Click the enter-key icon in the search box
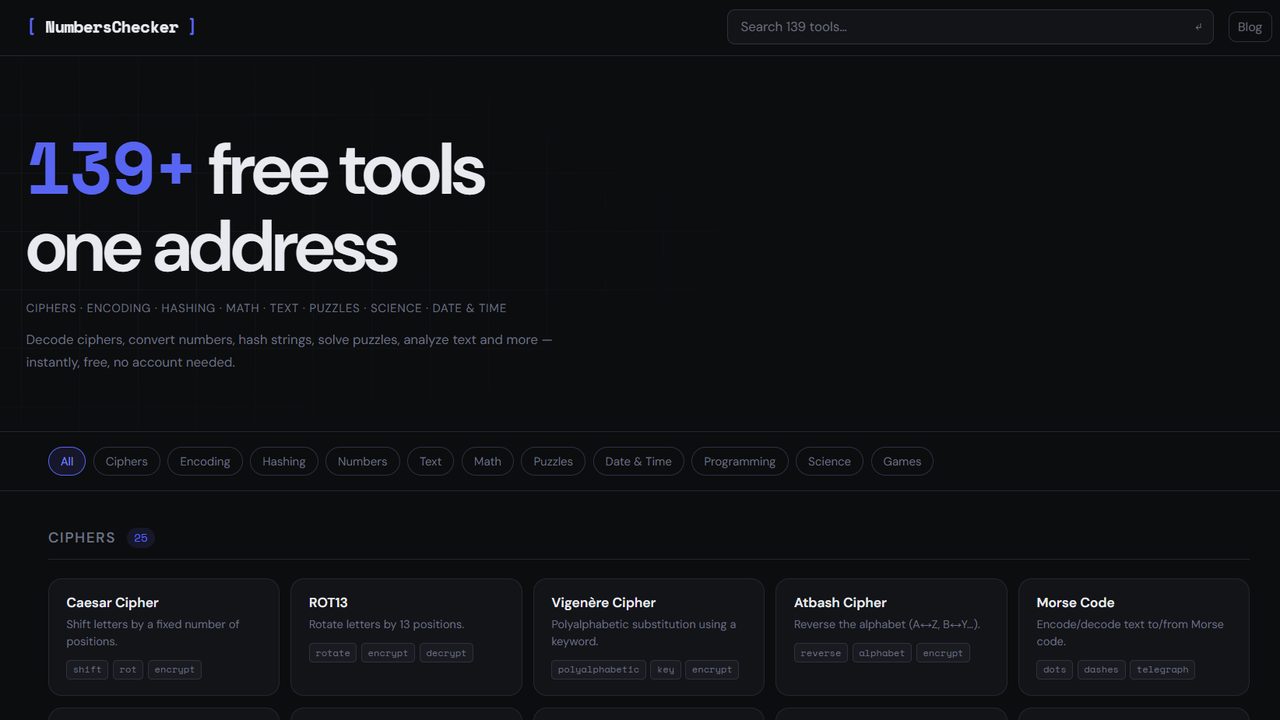 1198,27
